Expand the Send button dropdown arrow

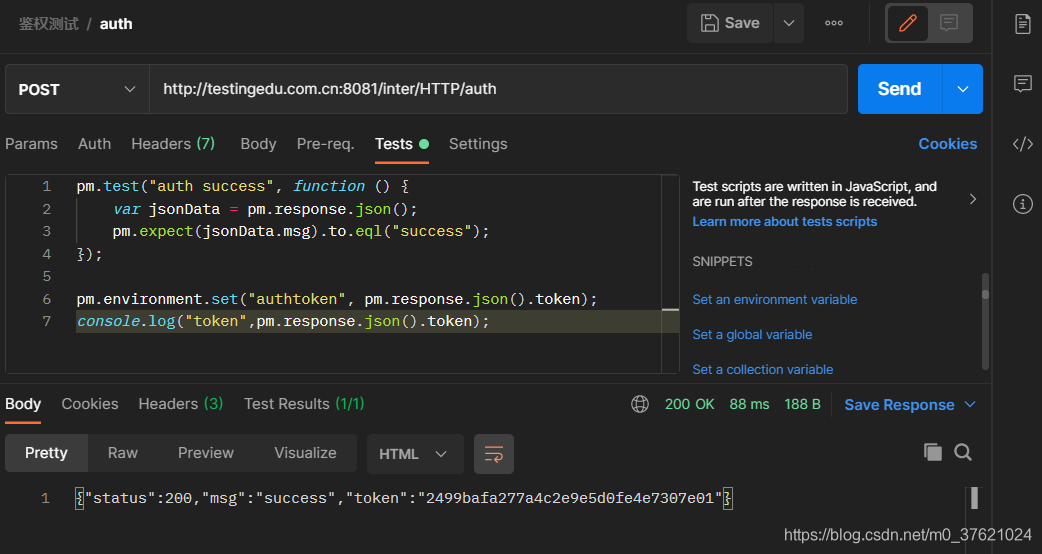(x=962, y=89)
